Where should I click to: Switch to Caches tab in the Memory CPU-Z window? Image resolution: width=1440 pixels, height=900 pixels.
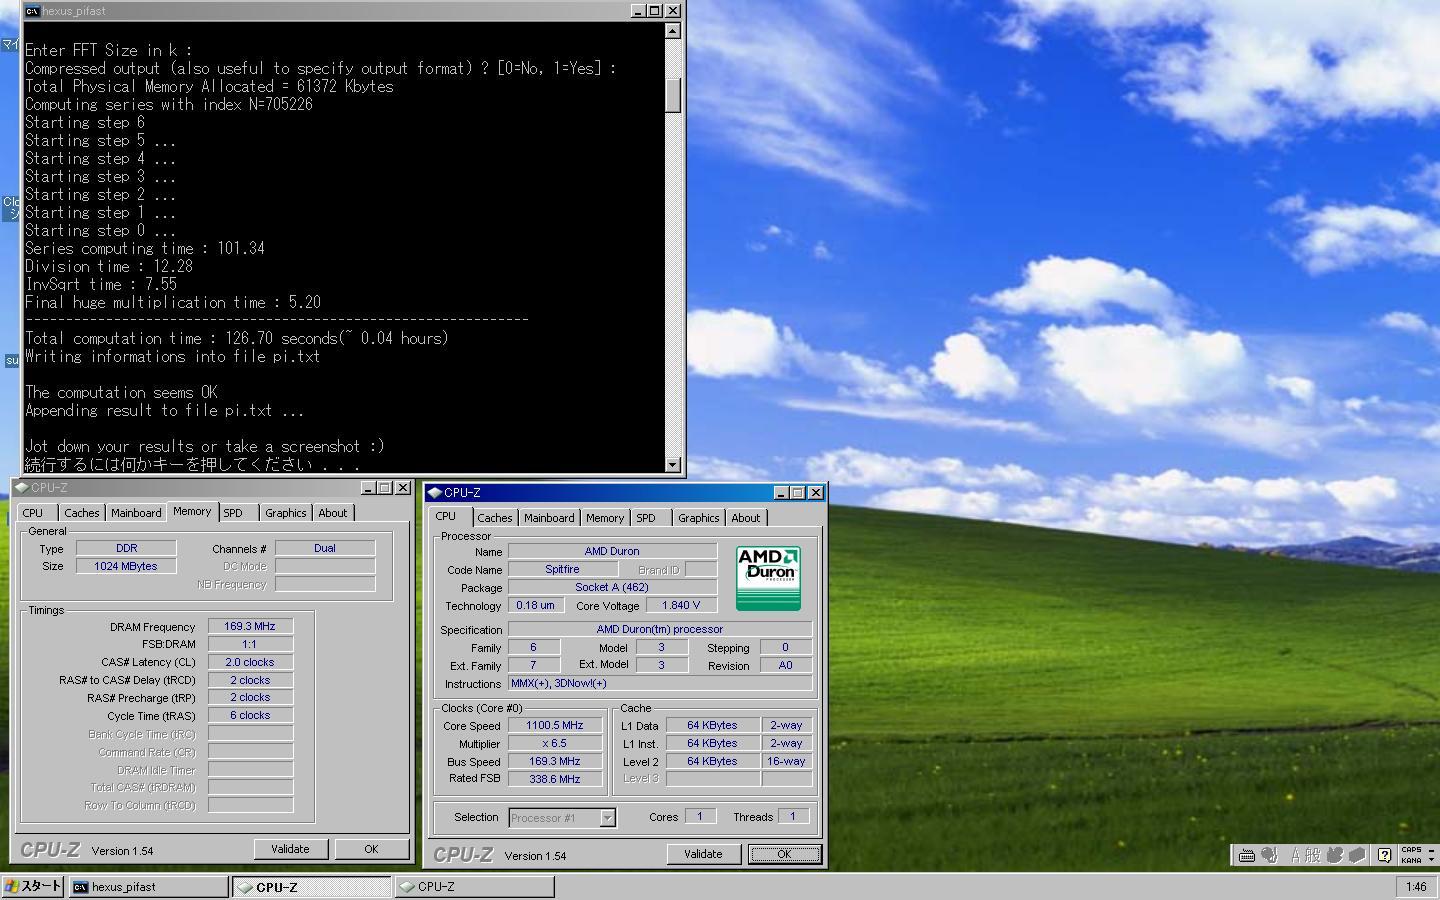[x=82, y=513]
